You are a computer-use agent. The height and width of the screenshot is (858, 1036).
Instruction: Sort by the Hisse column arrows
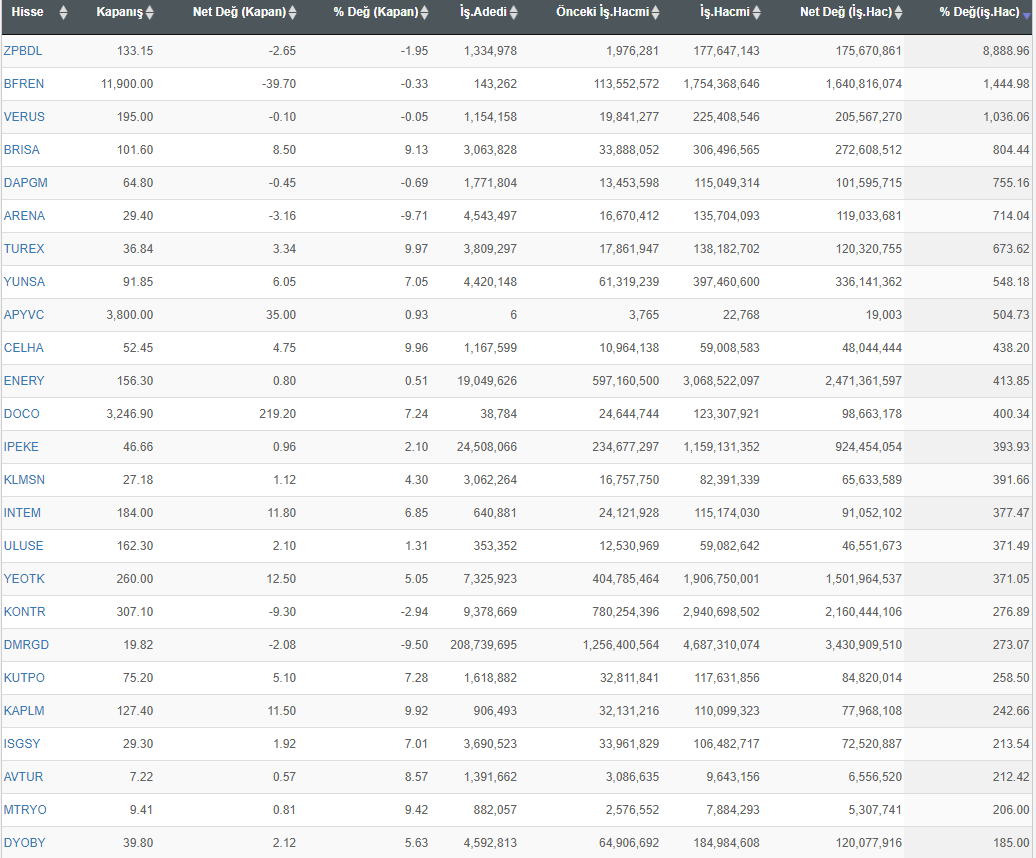(x=63, y=13)
